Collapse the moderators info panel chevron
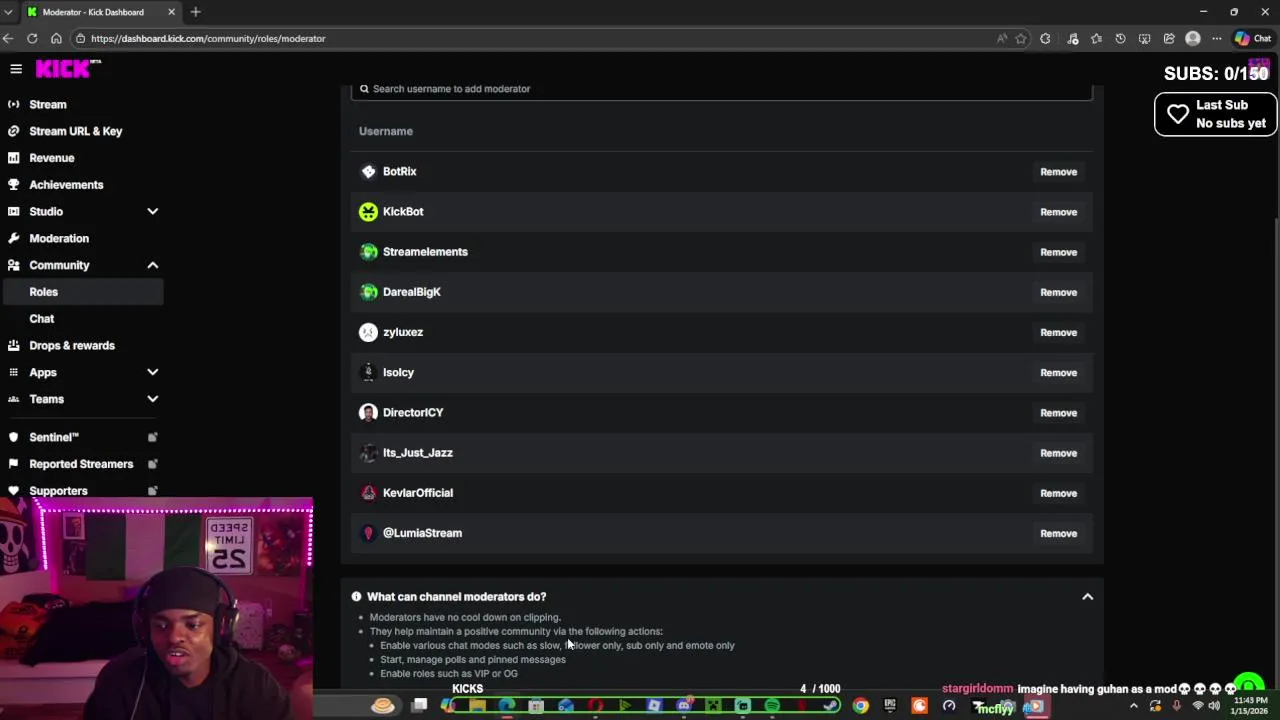 [1087, 597]
